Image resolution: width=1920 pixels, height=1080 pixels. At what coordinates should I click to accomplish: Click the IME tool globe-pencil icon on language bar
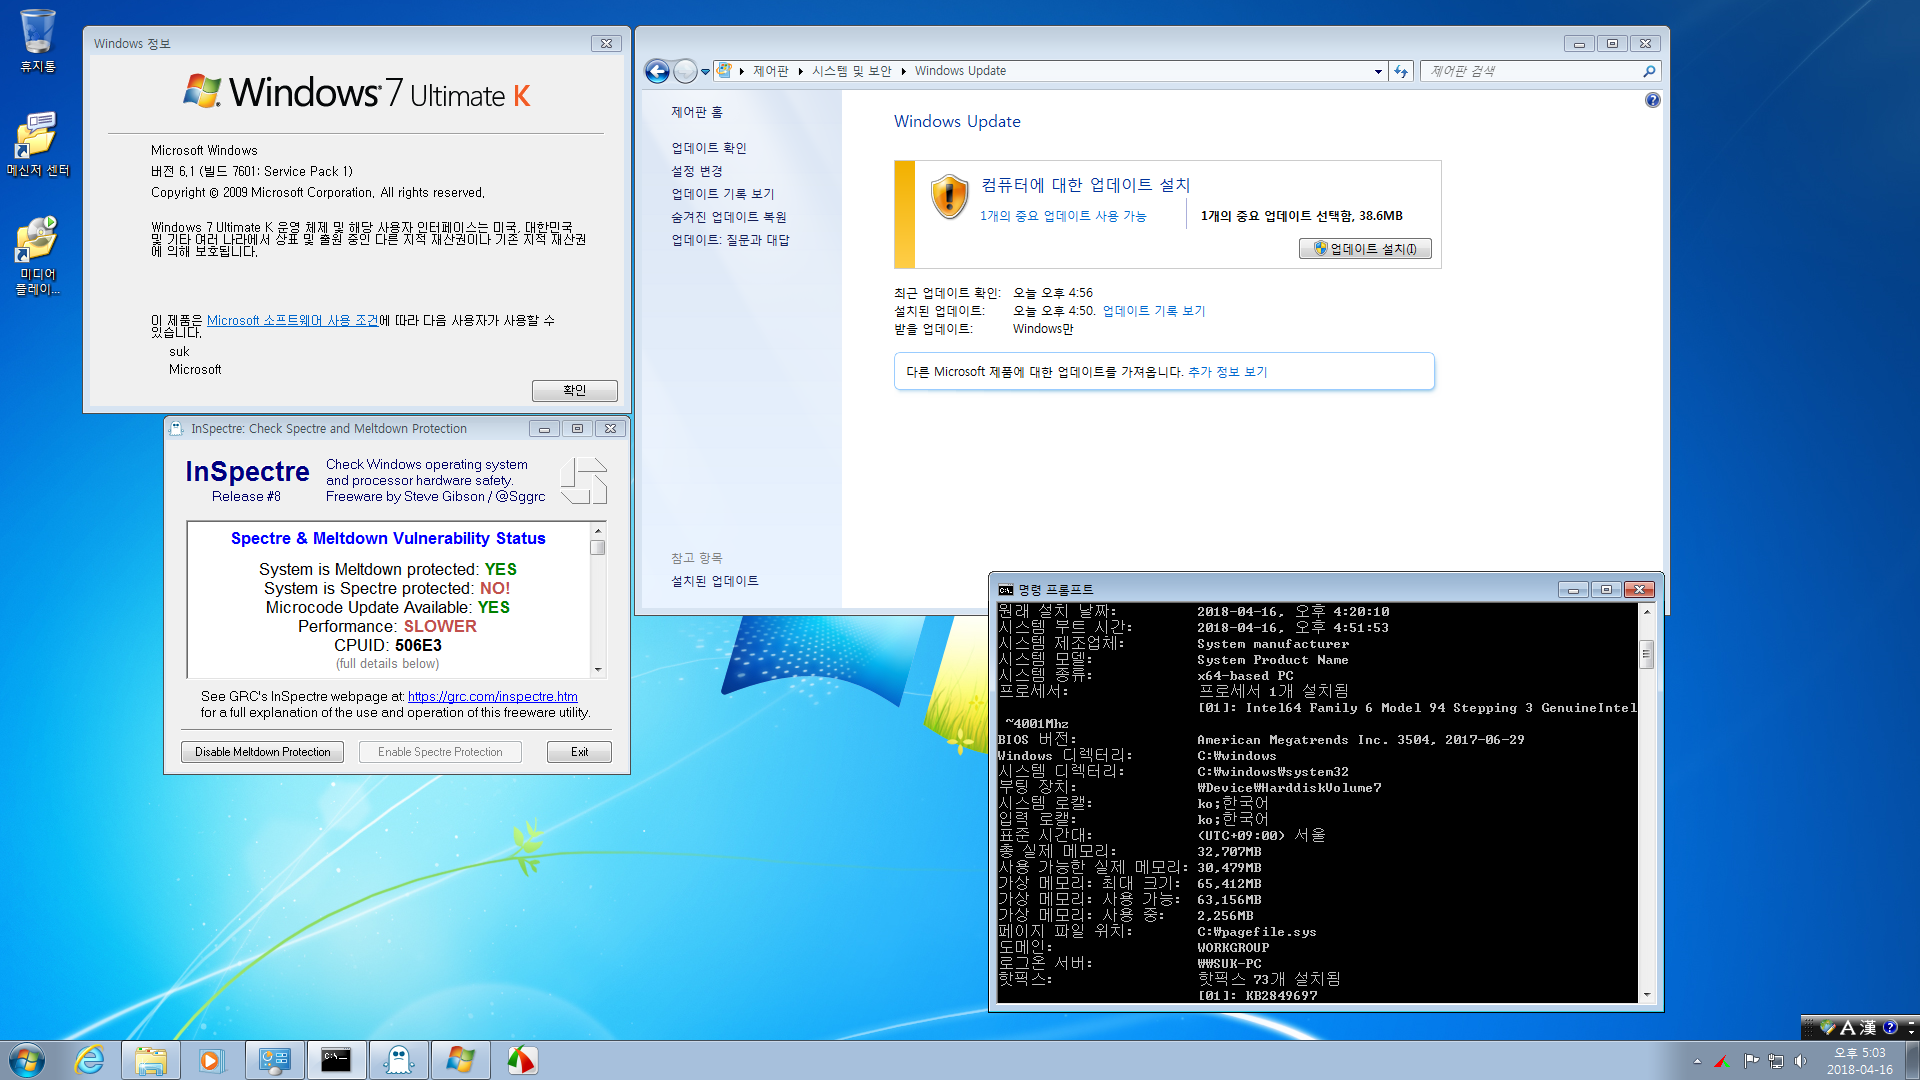1828,1027
